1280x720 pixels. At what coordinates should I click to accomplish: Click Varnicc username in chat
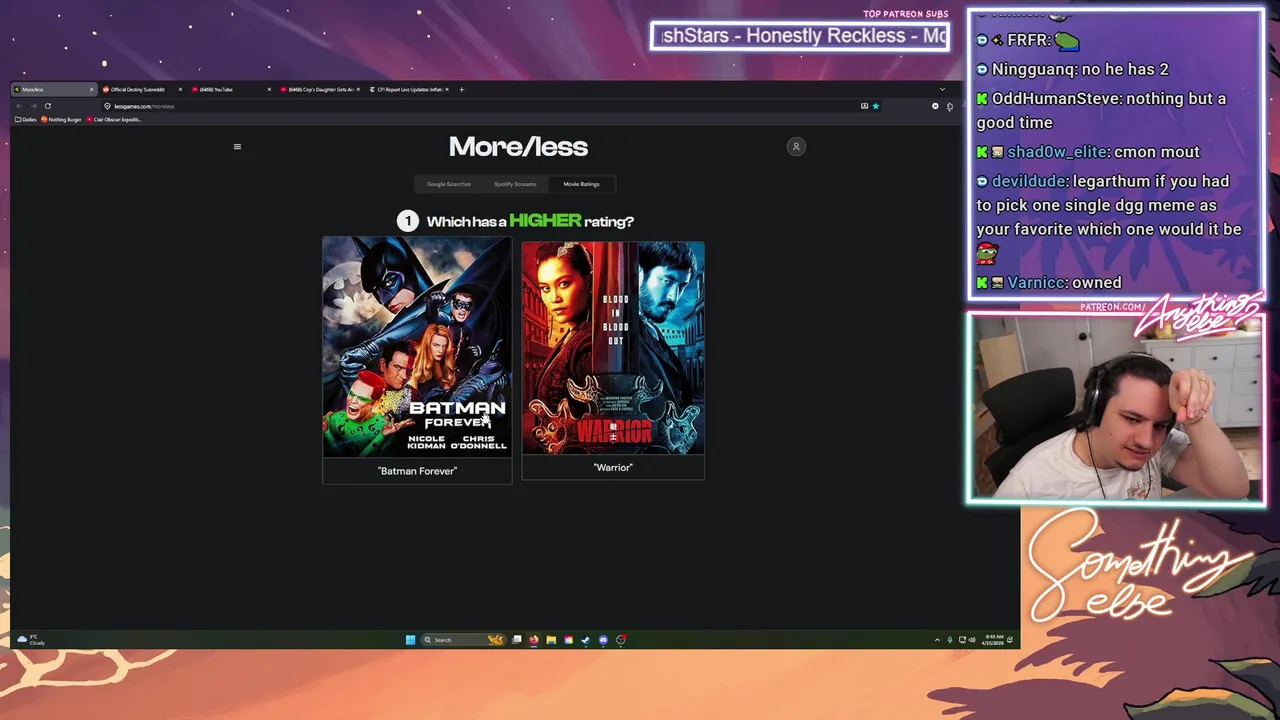point(1036,283)
